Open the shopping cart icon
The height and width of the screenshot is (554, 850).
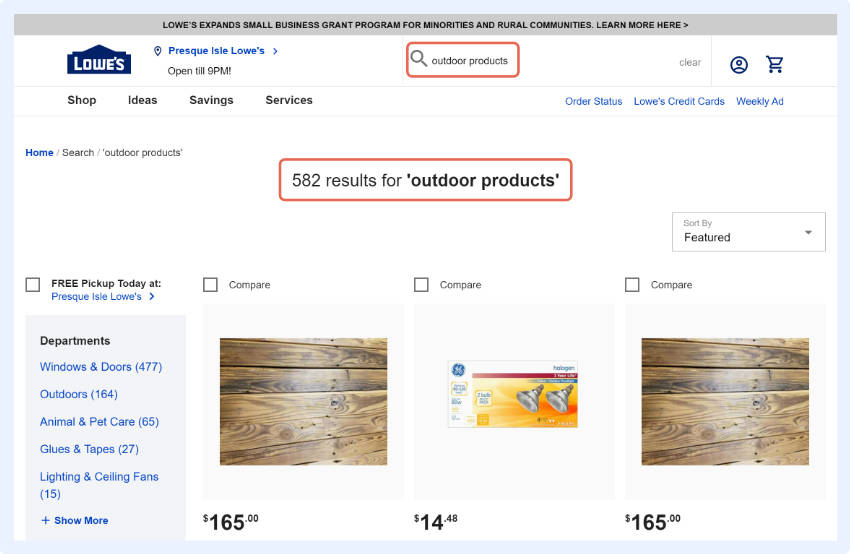tap(775, 65)
